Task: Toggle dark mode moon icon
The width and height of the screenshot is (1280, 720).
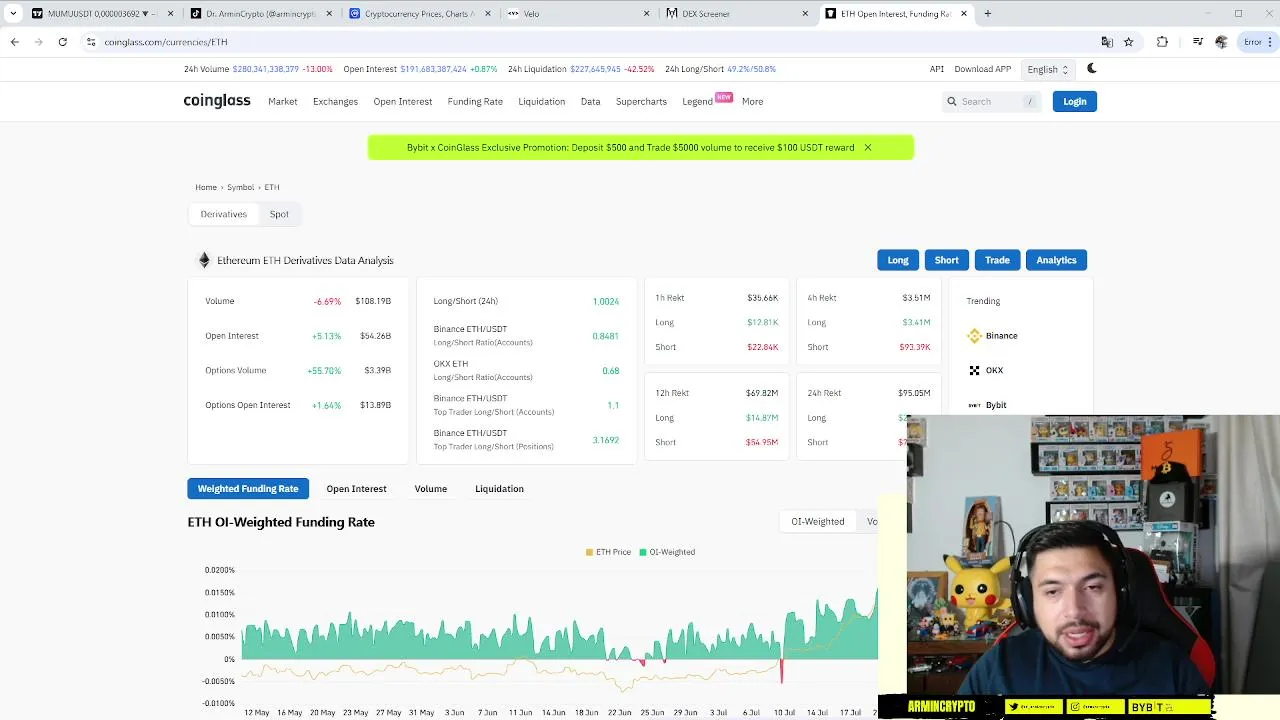Action: click(x=1092, y=69)
